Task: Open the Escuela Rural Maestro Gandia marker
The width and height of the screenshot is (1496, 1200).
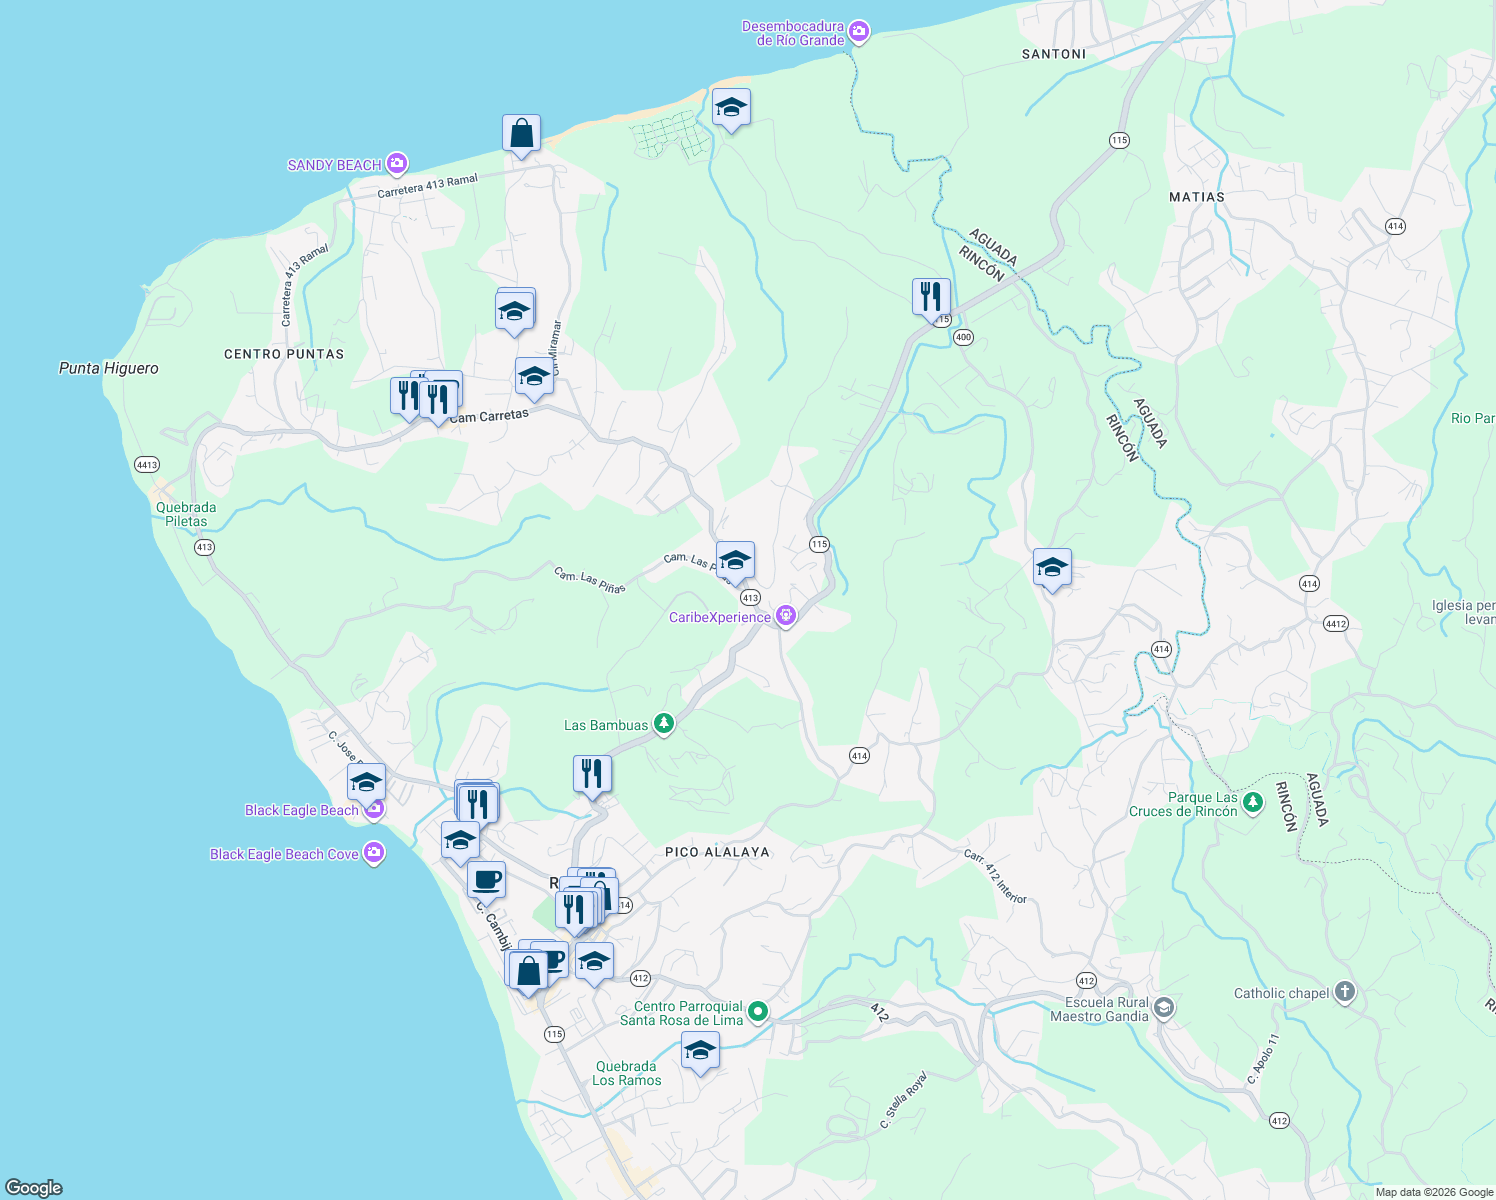Action: (1163, 1007)
